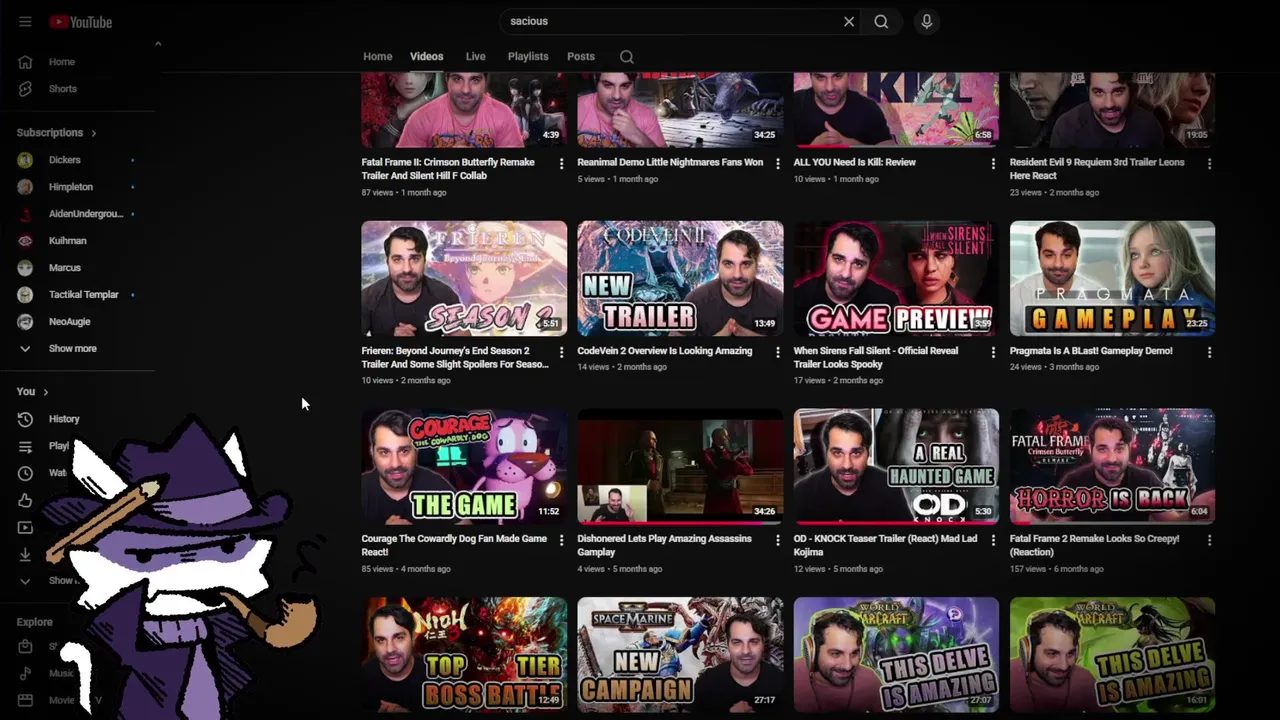Select the Videos tab

pyautogui.click(x=427, y=57)
